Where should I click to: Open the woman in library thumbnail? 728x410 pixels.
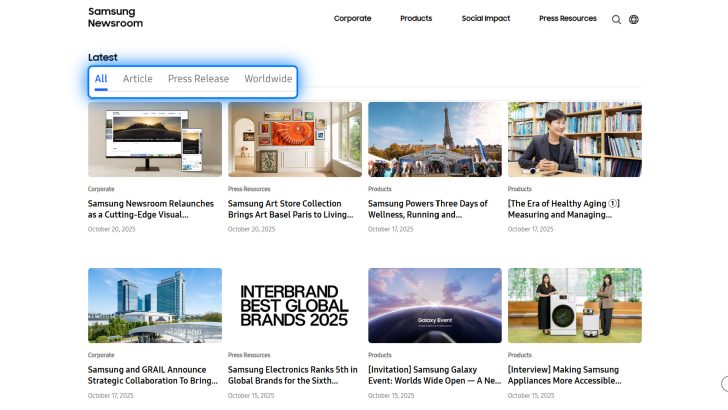coord(575,139)
